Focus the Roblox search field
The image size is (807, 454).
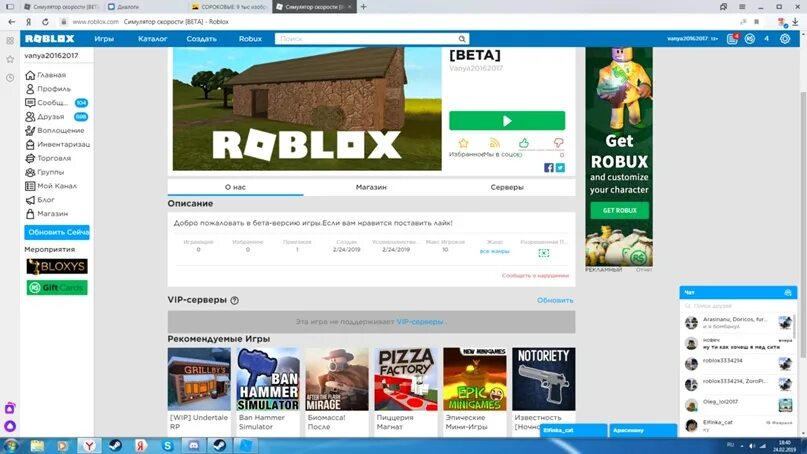[366, 39]
